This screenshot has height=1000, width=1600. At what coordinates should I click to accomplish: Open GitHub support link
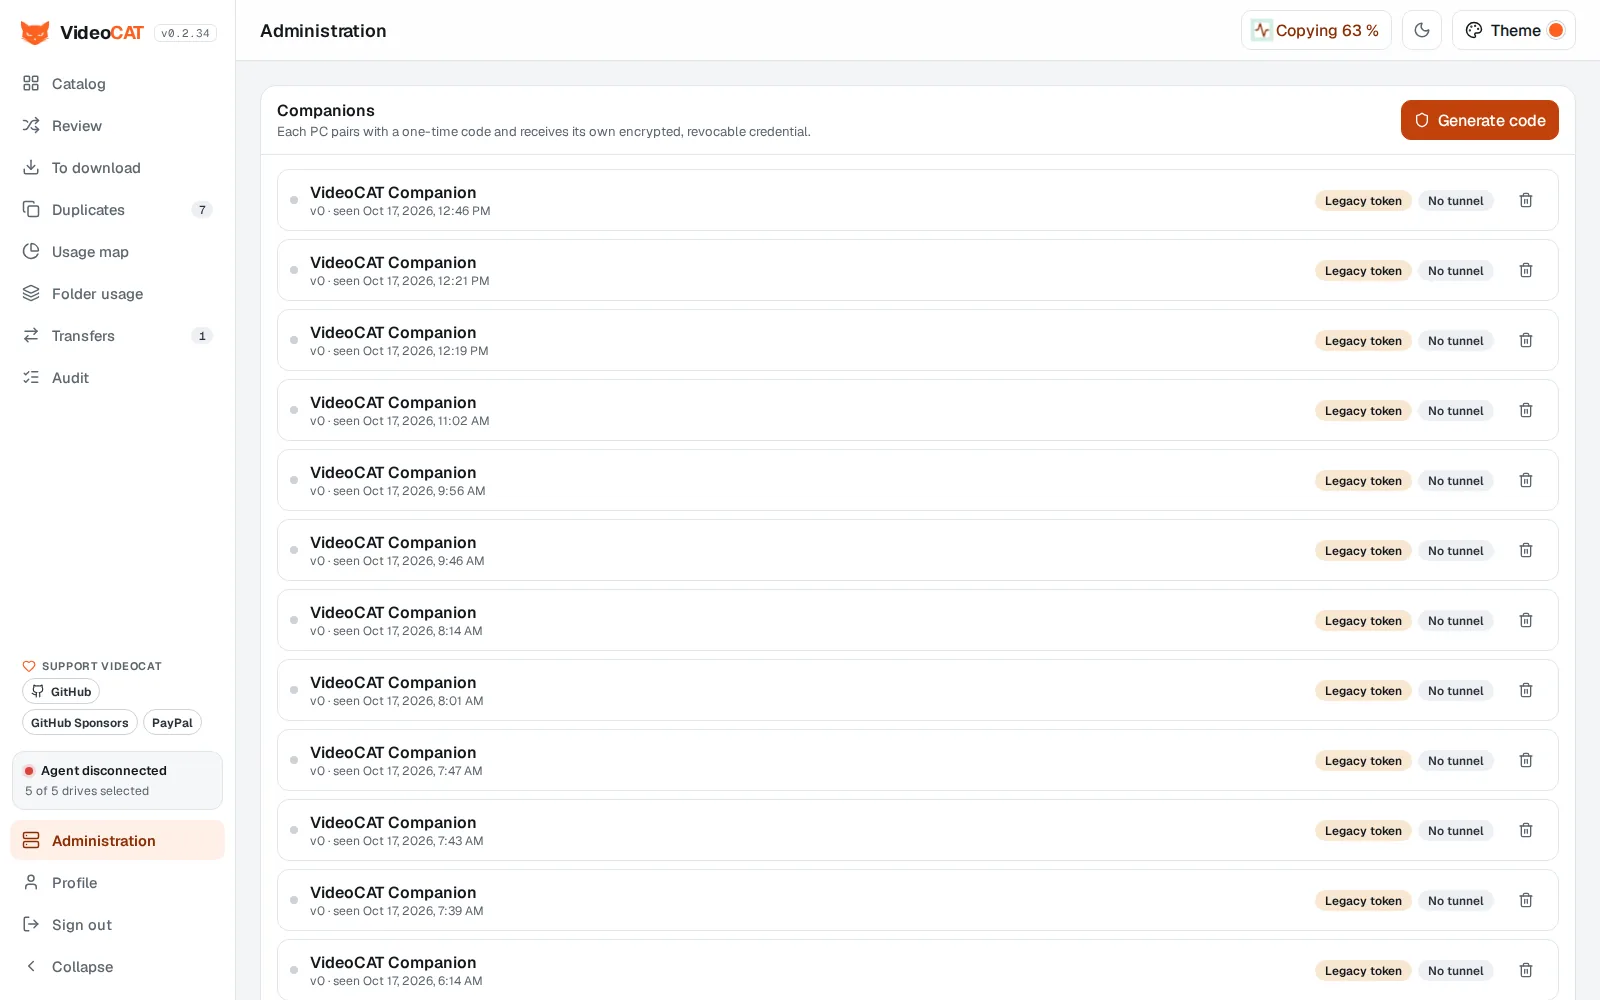tap(61, 692)
